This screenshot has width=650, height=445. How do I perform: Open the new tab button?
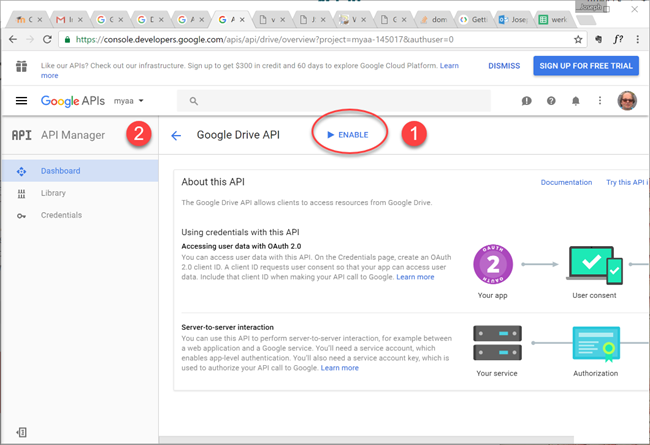[x=586, y=20]
